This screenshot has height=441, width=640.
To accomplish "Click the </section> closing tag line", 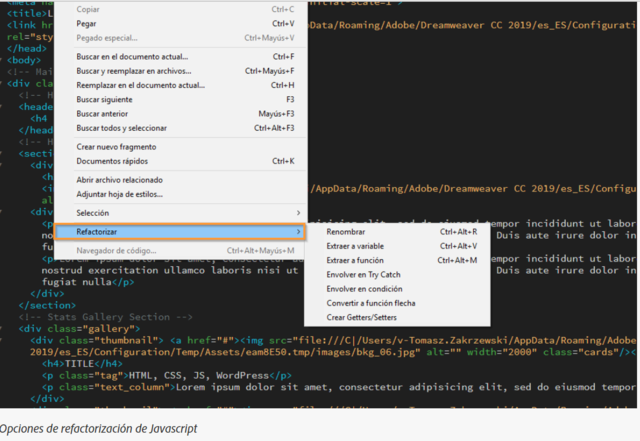I will pyautogui.click(x=47, y=305).
